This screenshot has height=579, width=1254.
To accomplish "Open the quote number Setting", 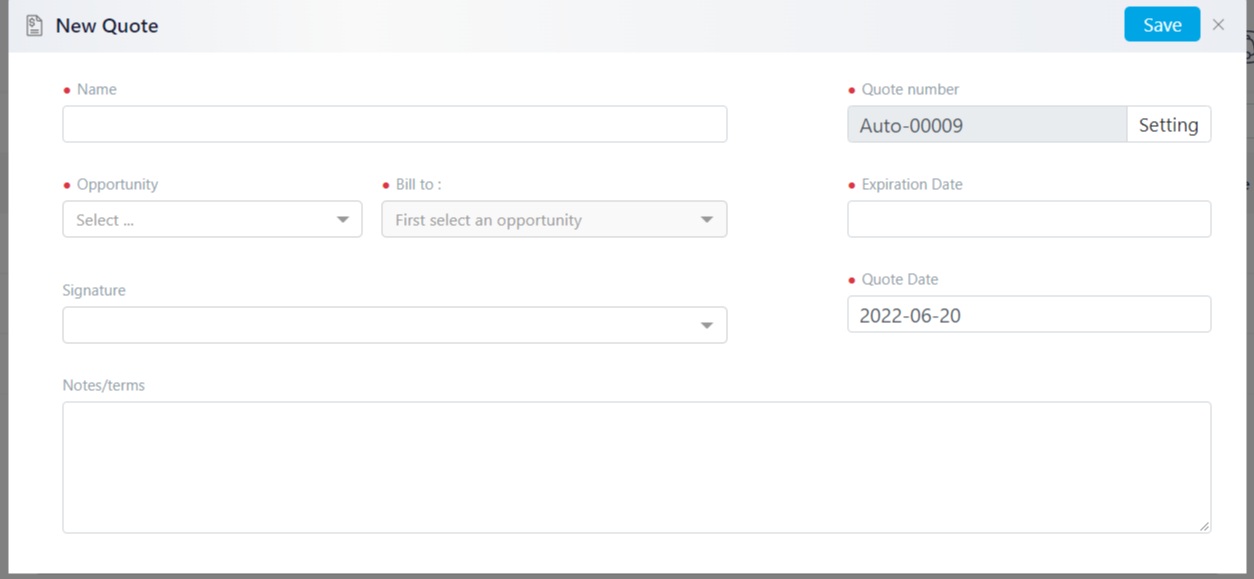I will tap(1168, 125).
